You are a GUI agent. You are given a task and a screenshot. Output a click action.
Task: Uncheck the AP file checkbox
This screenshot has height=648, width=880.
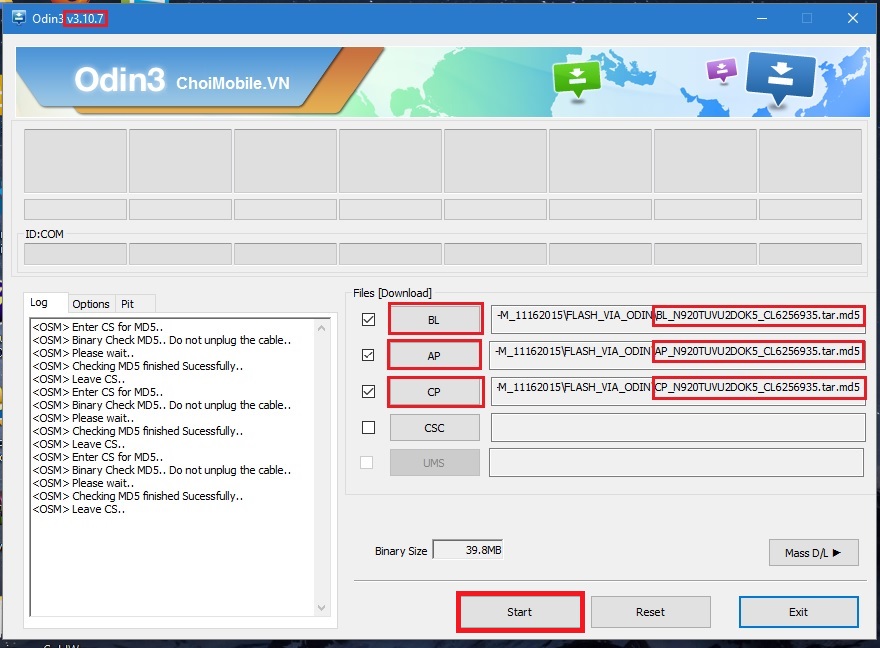tap(368, 355)
